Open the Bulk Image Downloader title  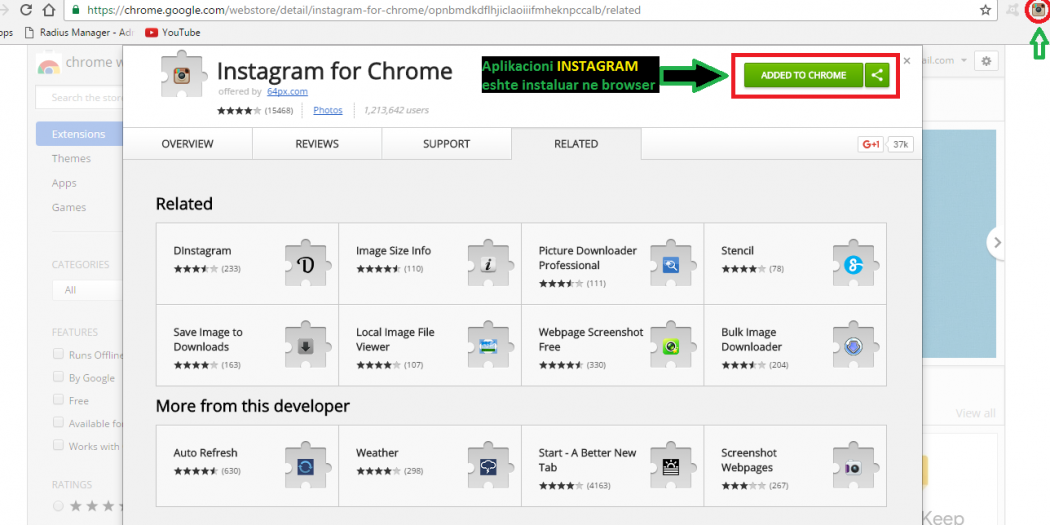click(751, 340)
